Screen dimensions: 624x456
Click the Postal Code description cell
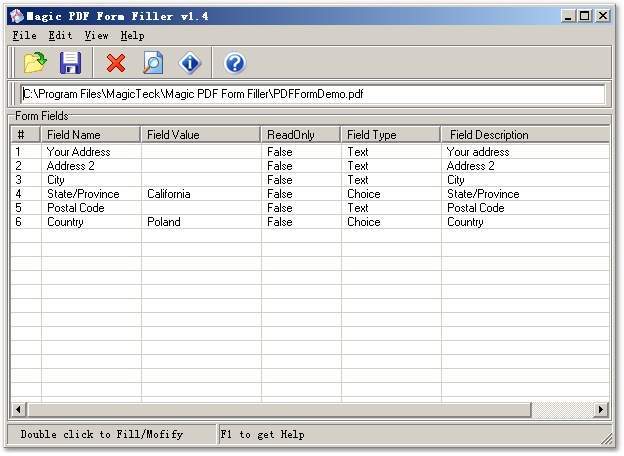476,208
